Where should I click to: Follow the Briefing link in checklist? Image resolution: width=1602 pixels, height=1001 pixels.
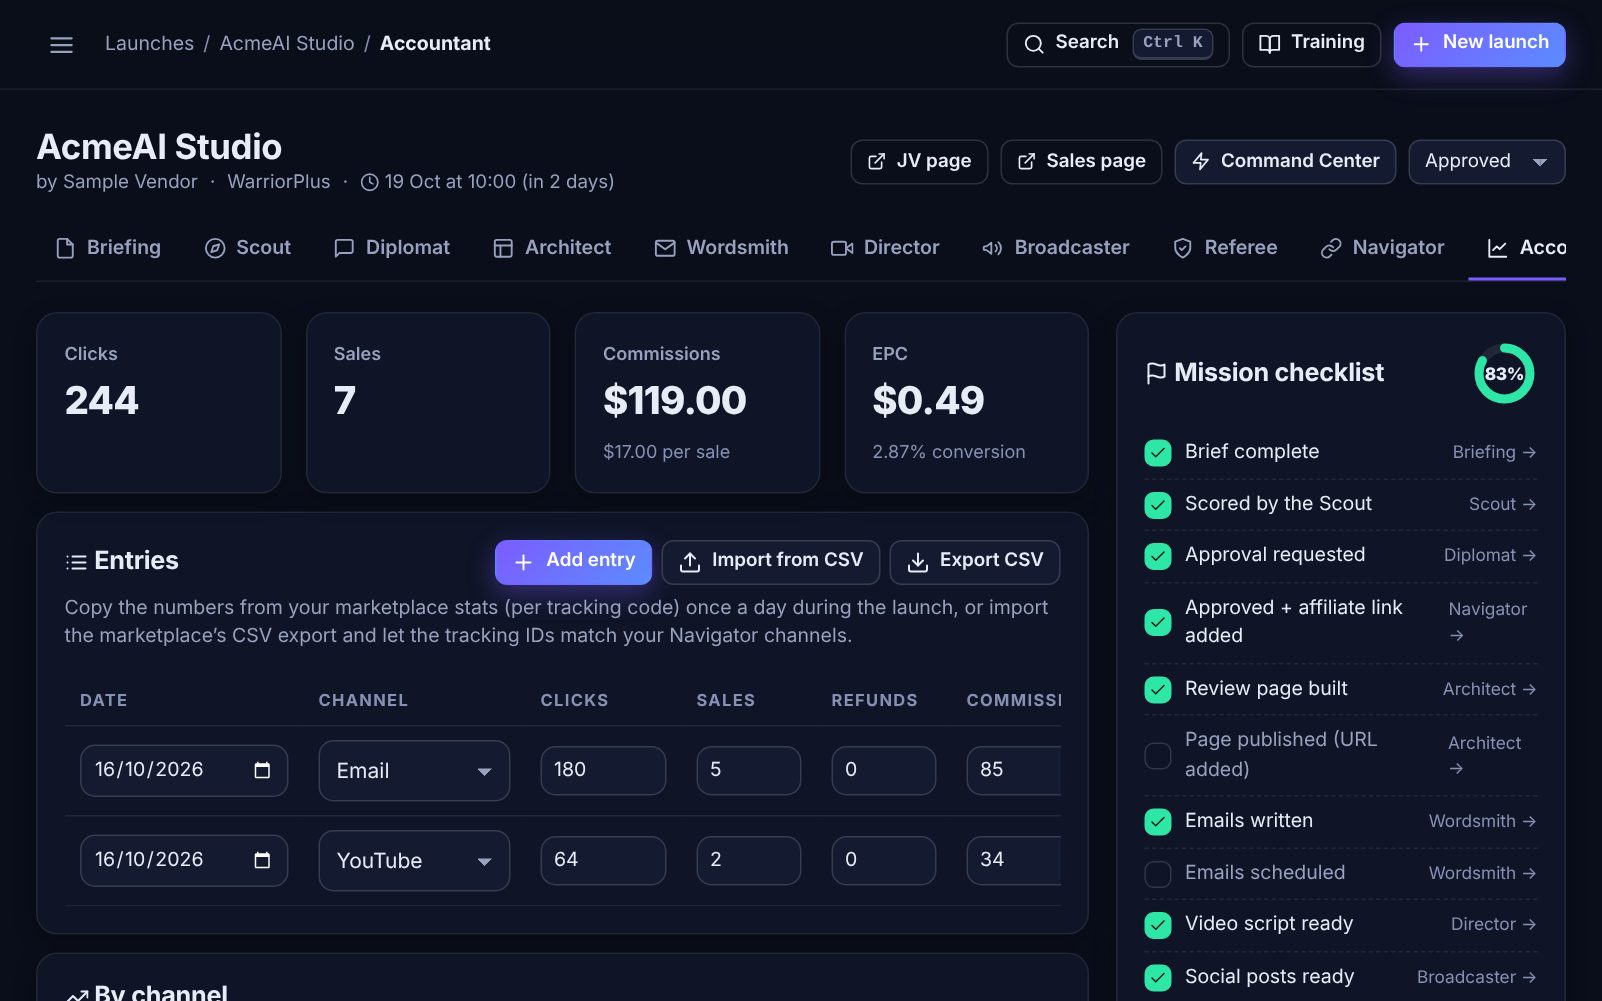(1494, 453)
